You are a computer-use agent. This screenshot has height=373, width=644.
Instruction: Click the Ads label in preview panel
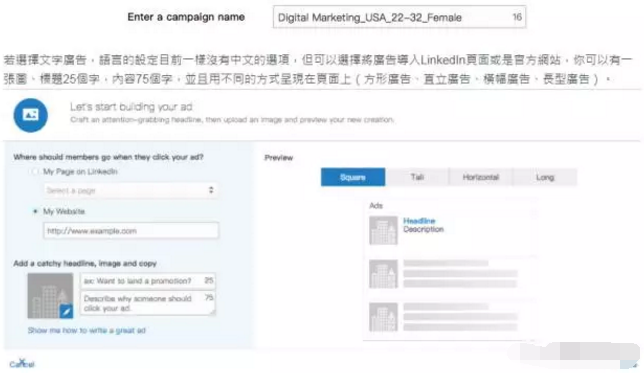click(376, 205)
